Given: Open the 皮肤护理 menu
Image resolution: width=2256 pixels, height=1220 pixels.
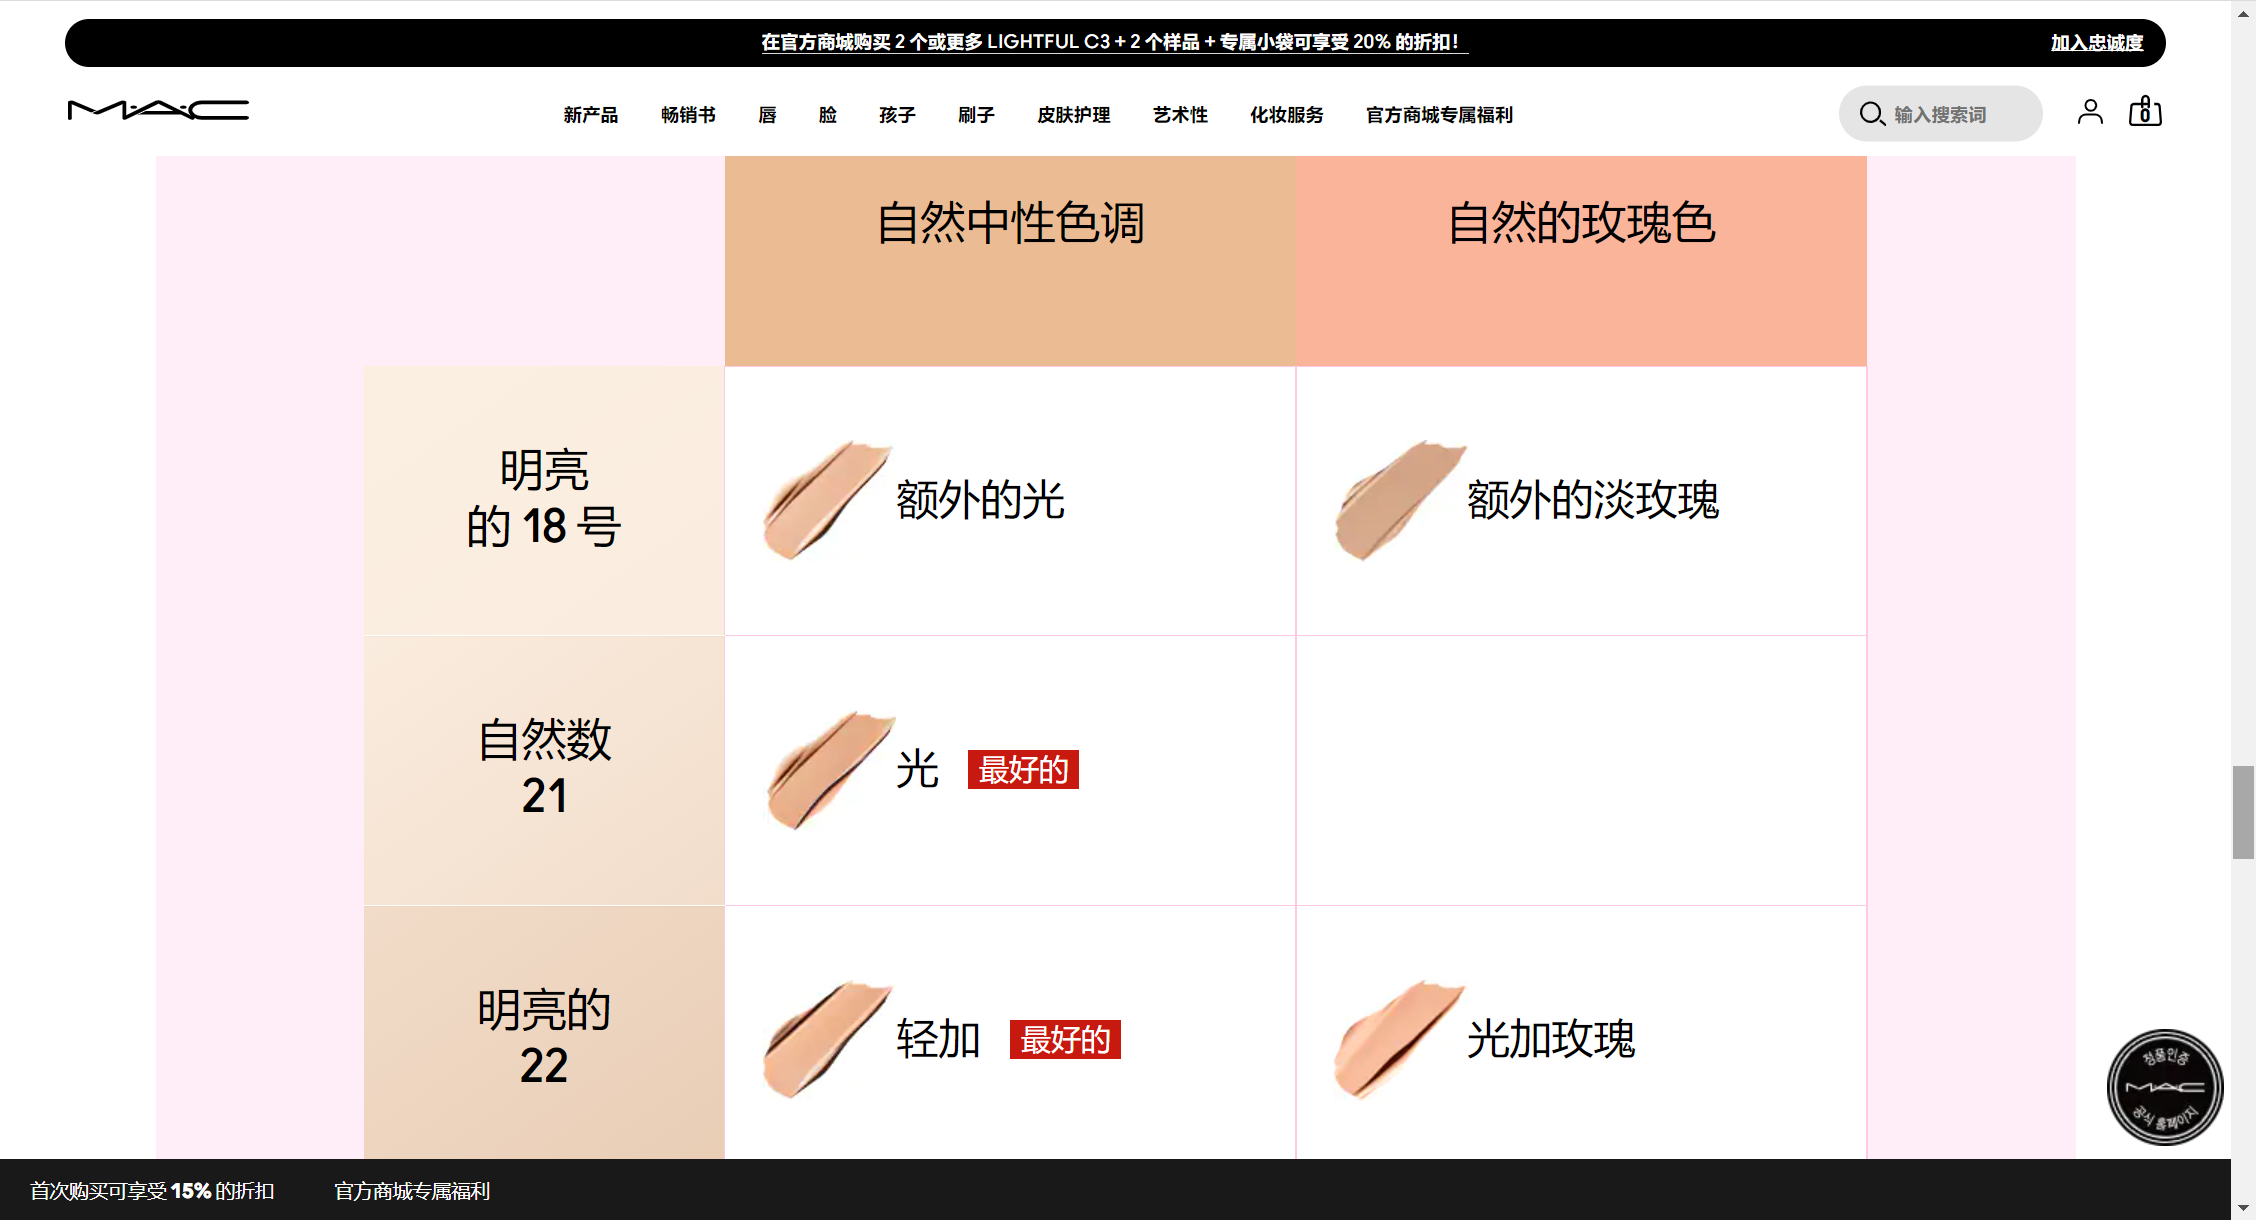Looking at the screenshot, I should (1073, 115).
